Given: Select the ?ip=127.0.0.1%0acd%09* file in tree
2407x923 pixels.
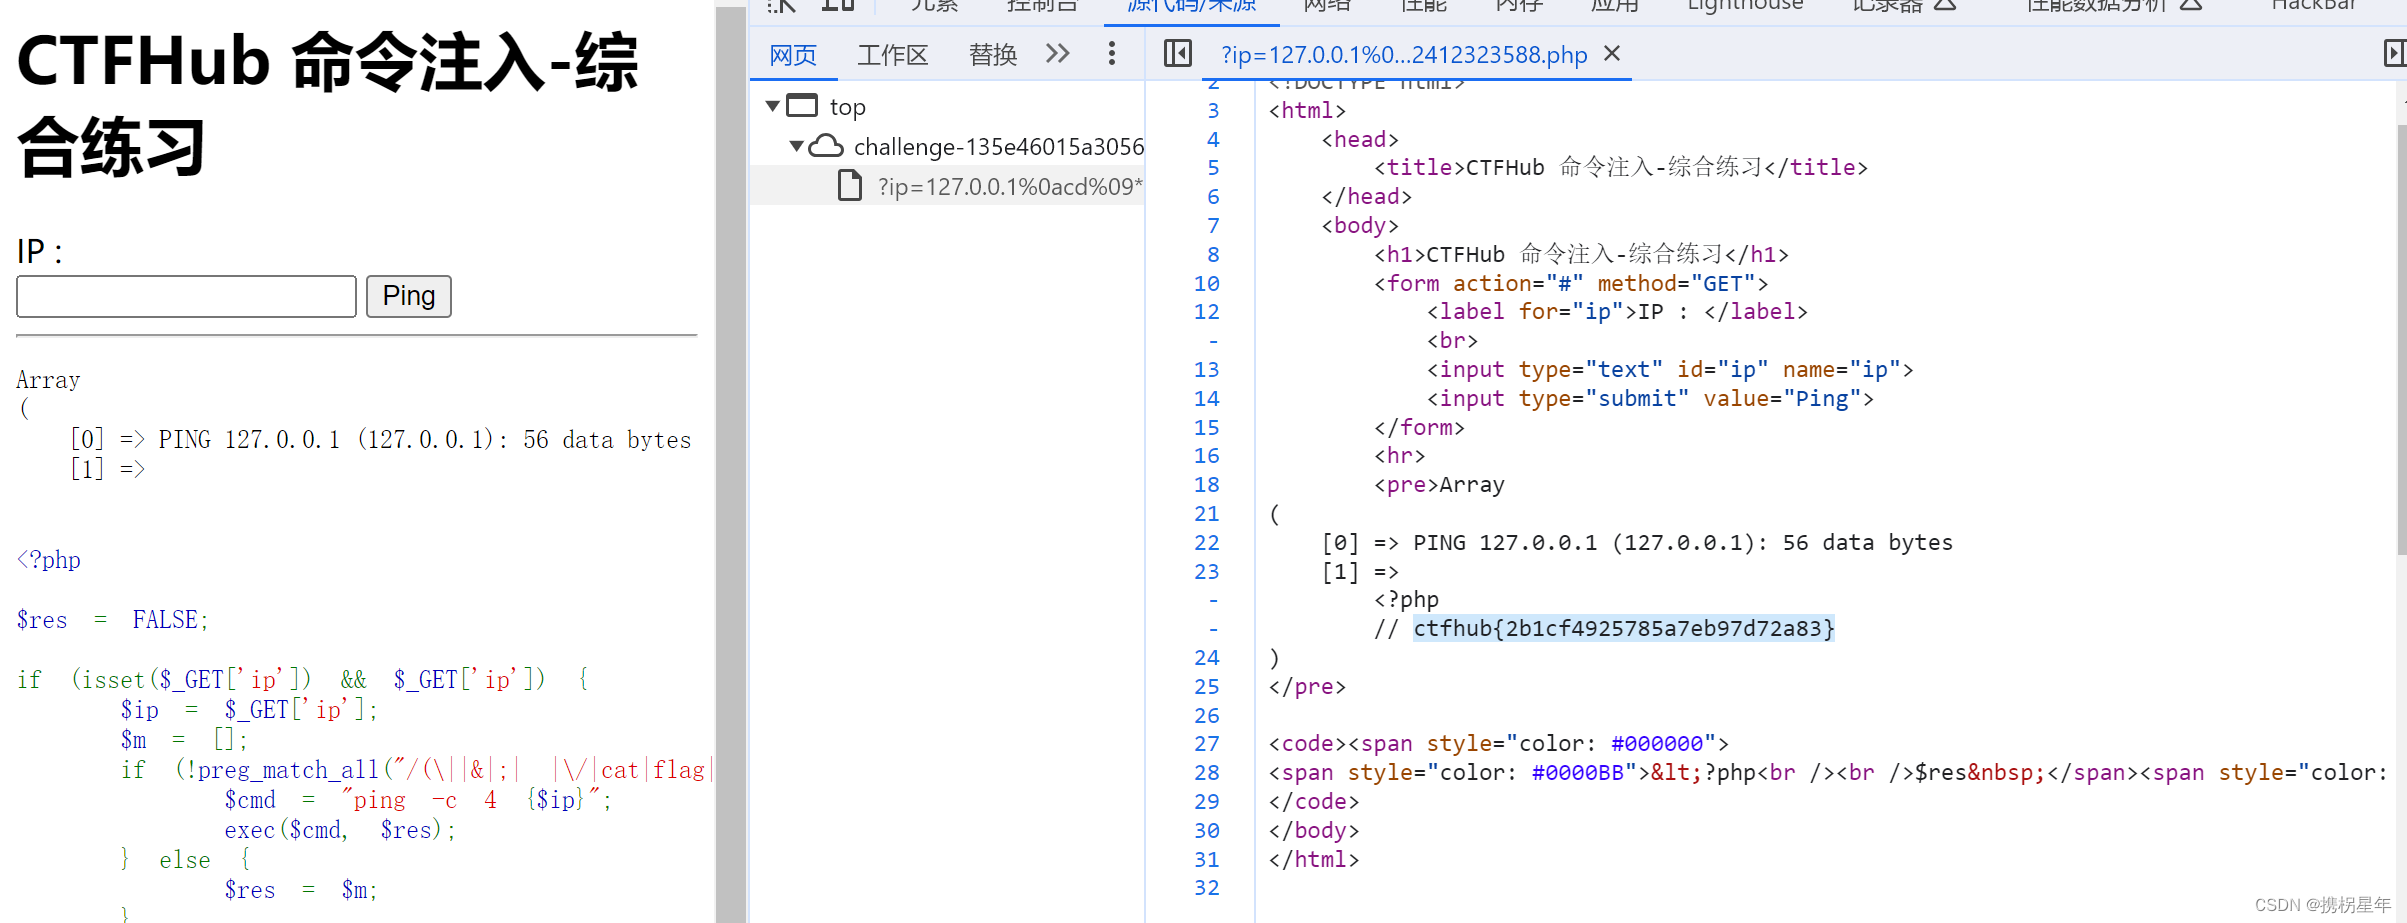Looking at the screenshot, I should [947, 186].
